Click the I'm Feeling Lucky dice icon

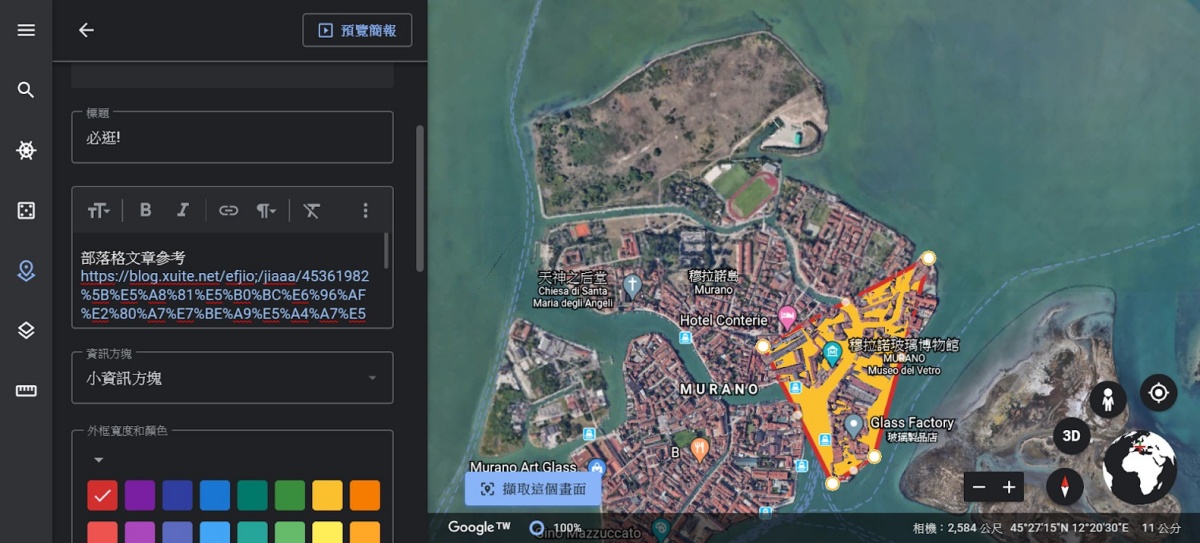[26, 210]
